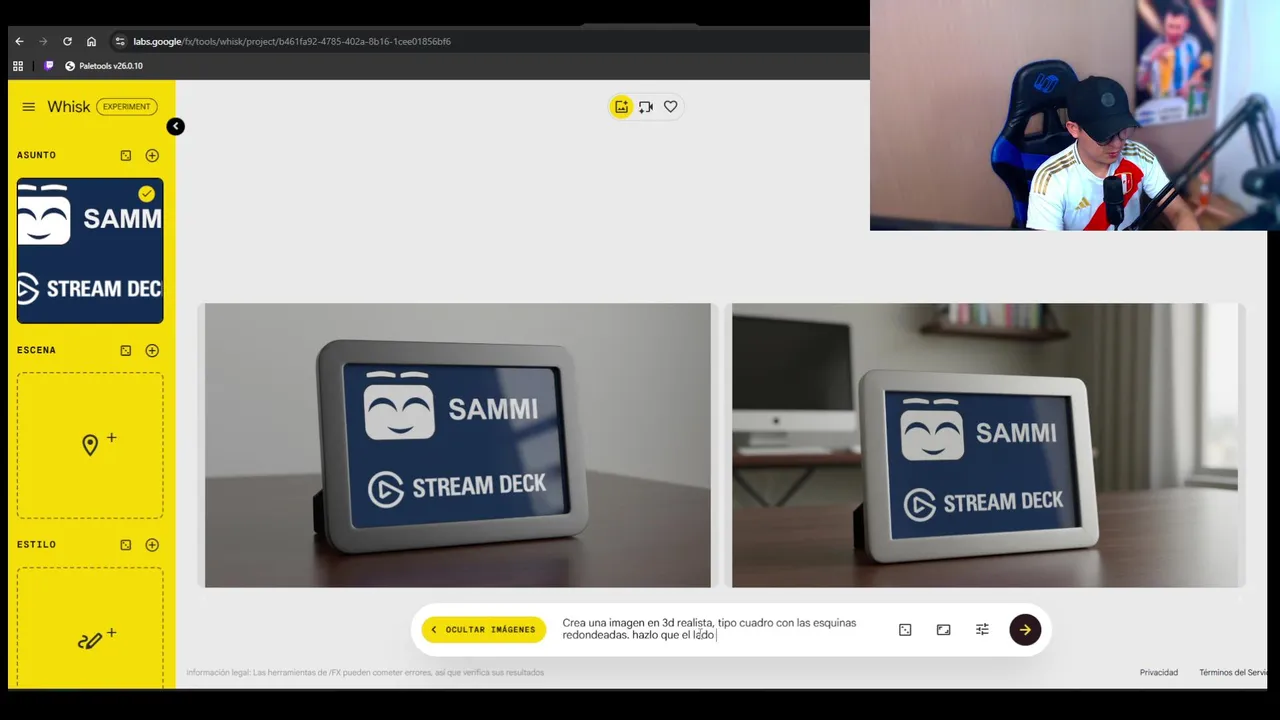Open the Paletools v26.0.10 bookmark

coord(104,66)
